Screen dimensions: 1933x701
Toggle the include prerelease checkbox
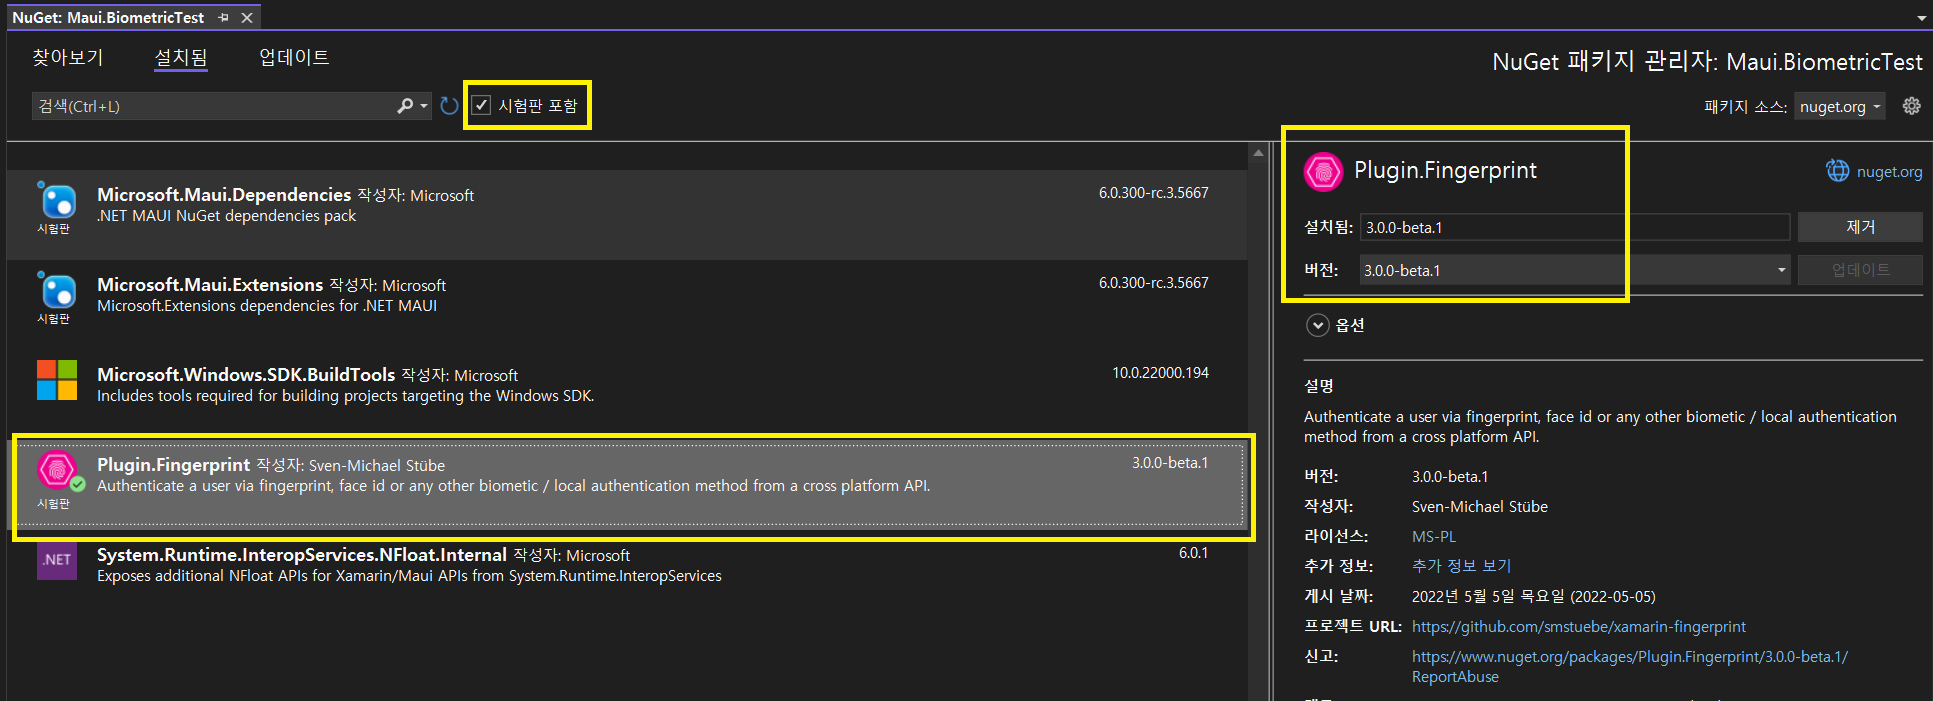[x=481, y=105]
